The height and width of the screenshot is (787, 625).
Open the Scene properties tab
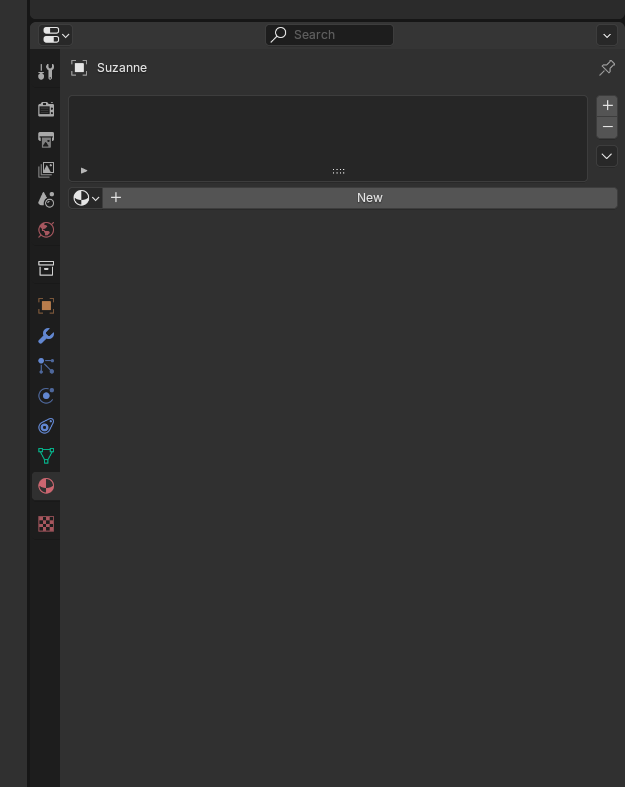[46, 199]
